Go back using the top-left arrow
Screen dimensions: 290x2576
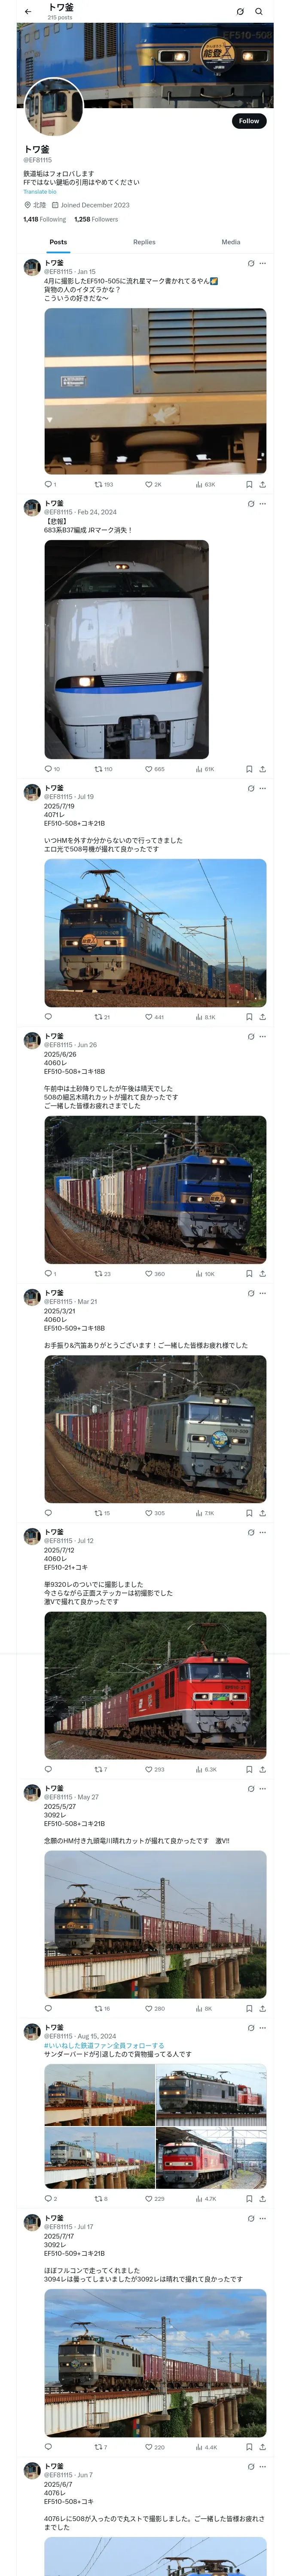coord(28,12)
